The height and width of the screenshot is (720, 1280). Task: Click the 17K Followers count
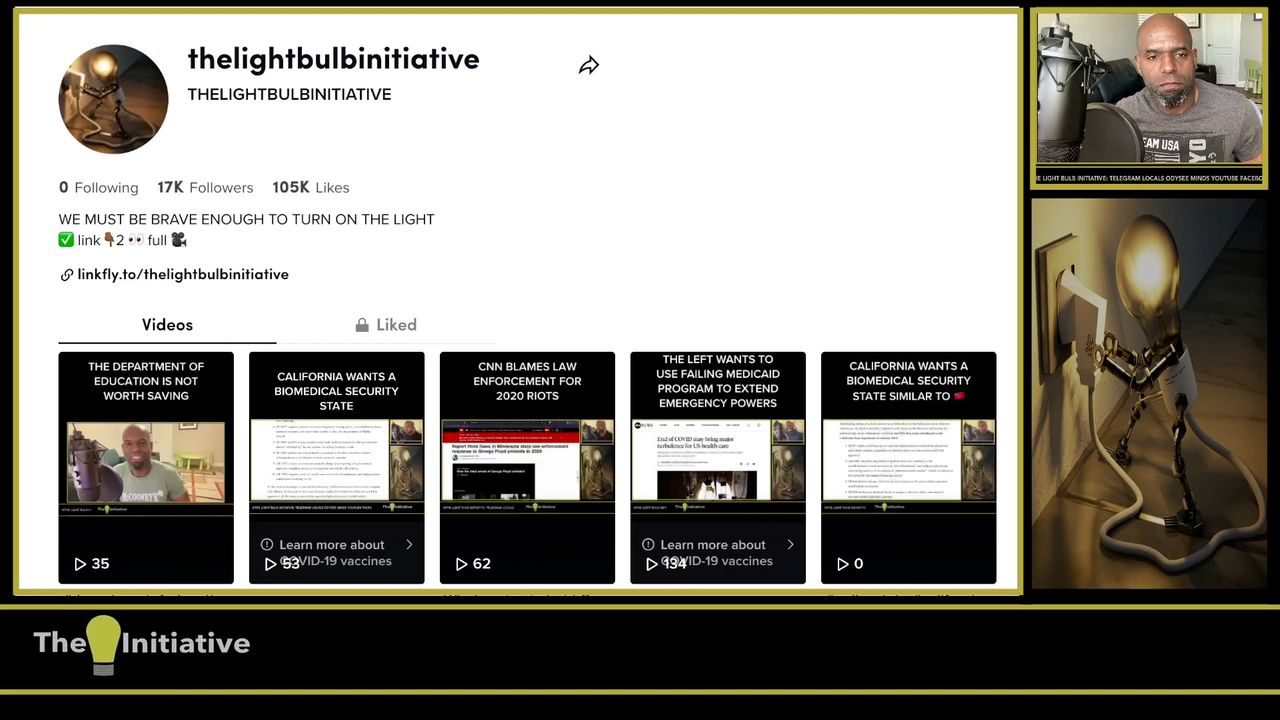click(x=204, y=188)
